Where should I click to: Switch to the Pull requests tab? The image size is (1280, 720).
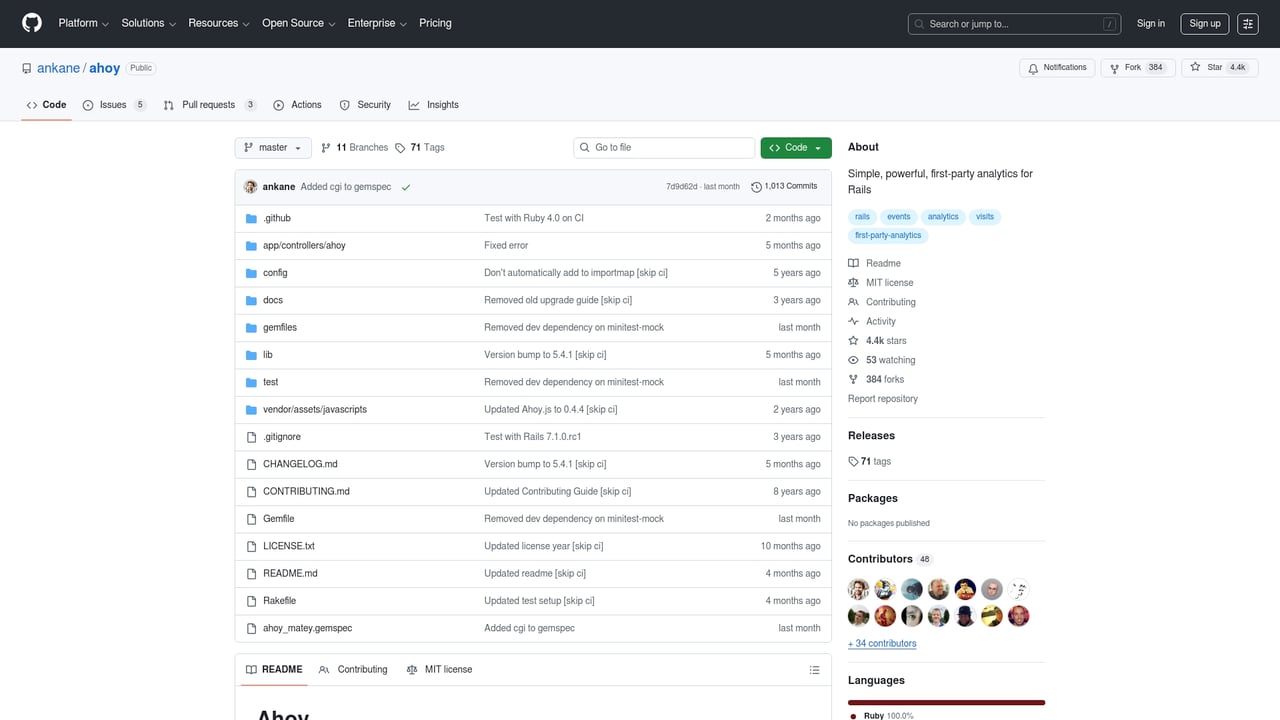(208, 105)
